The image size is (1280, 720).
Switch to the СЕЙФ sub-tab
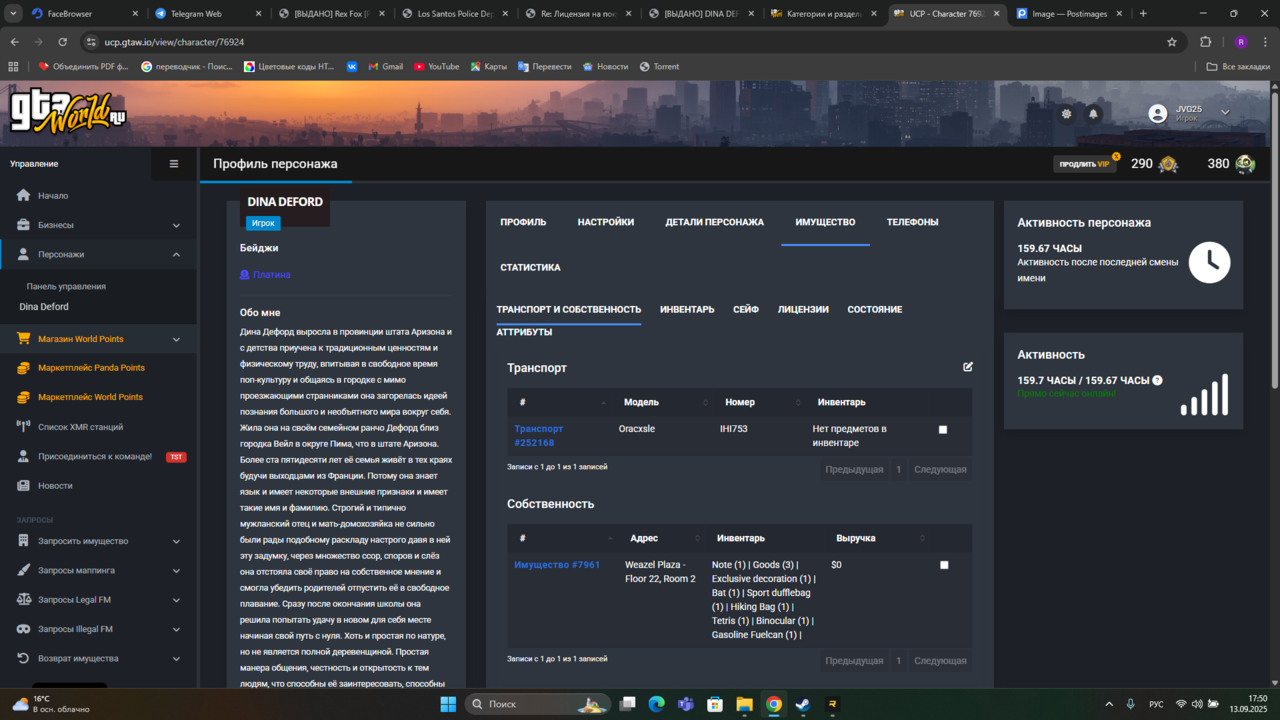pos(746,309)
